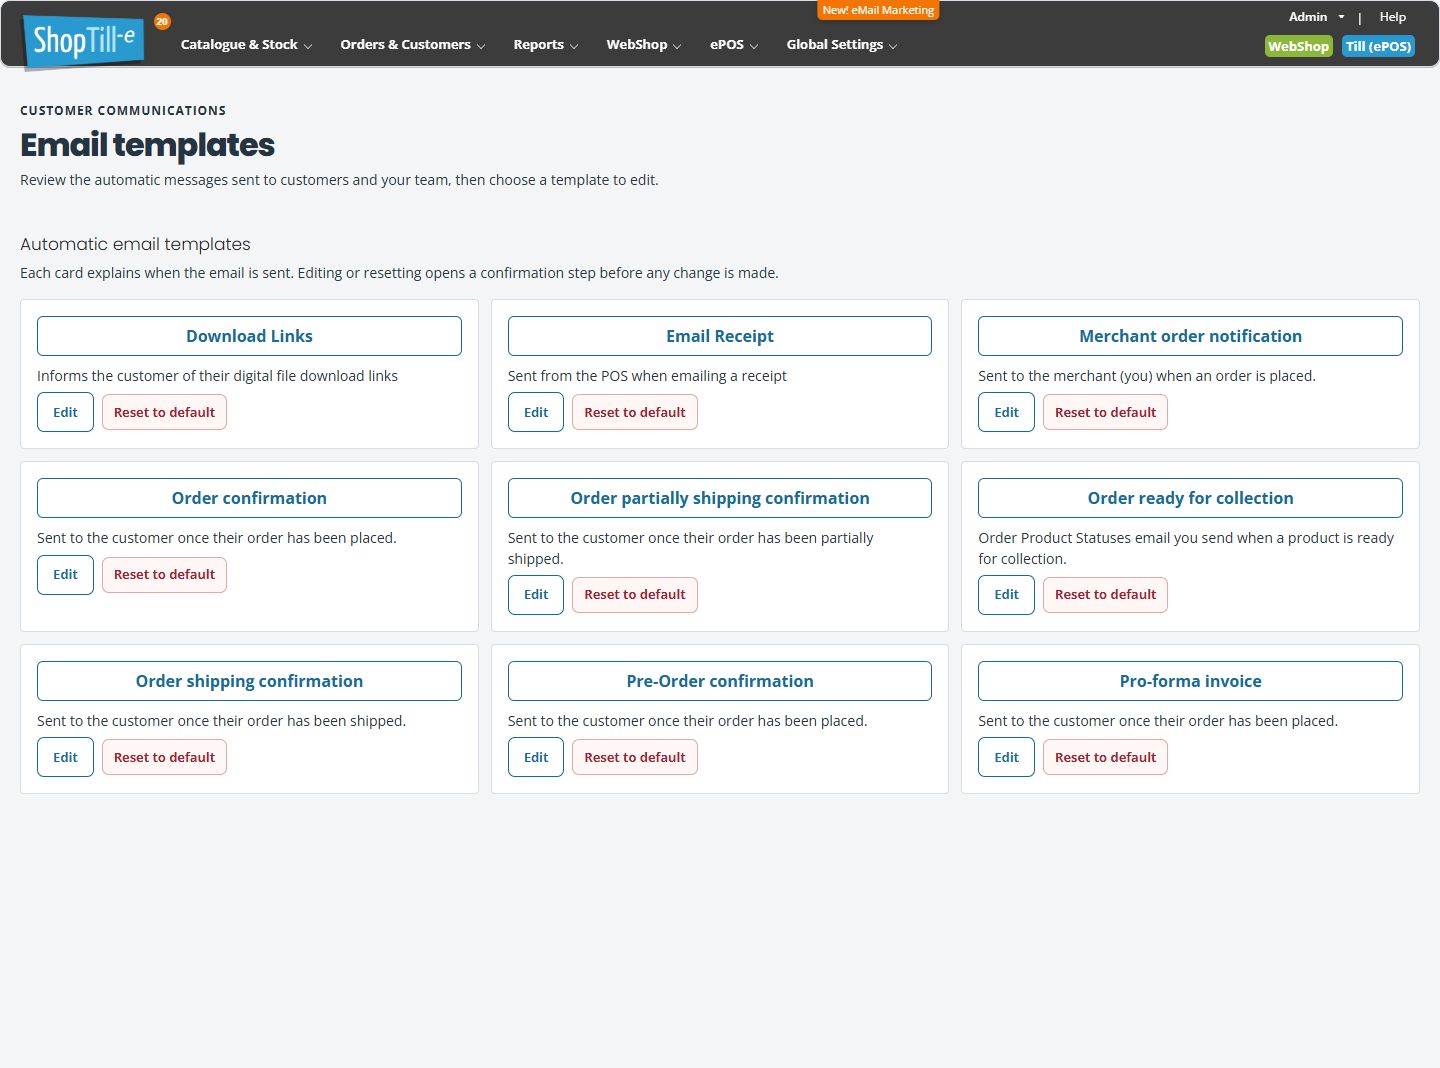Open the Orders & Customers dropdown

412,45
